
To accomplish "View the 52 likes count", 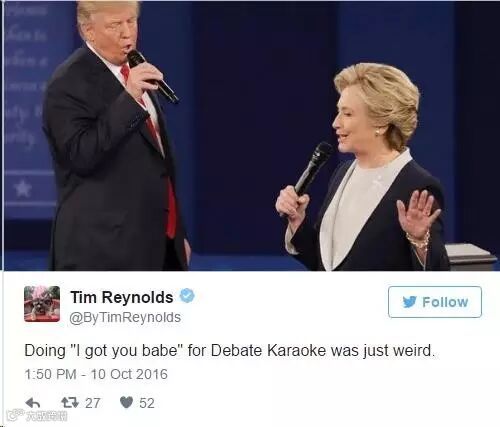I will pos(147,403).
